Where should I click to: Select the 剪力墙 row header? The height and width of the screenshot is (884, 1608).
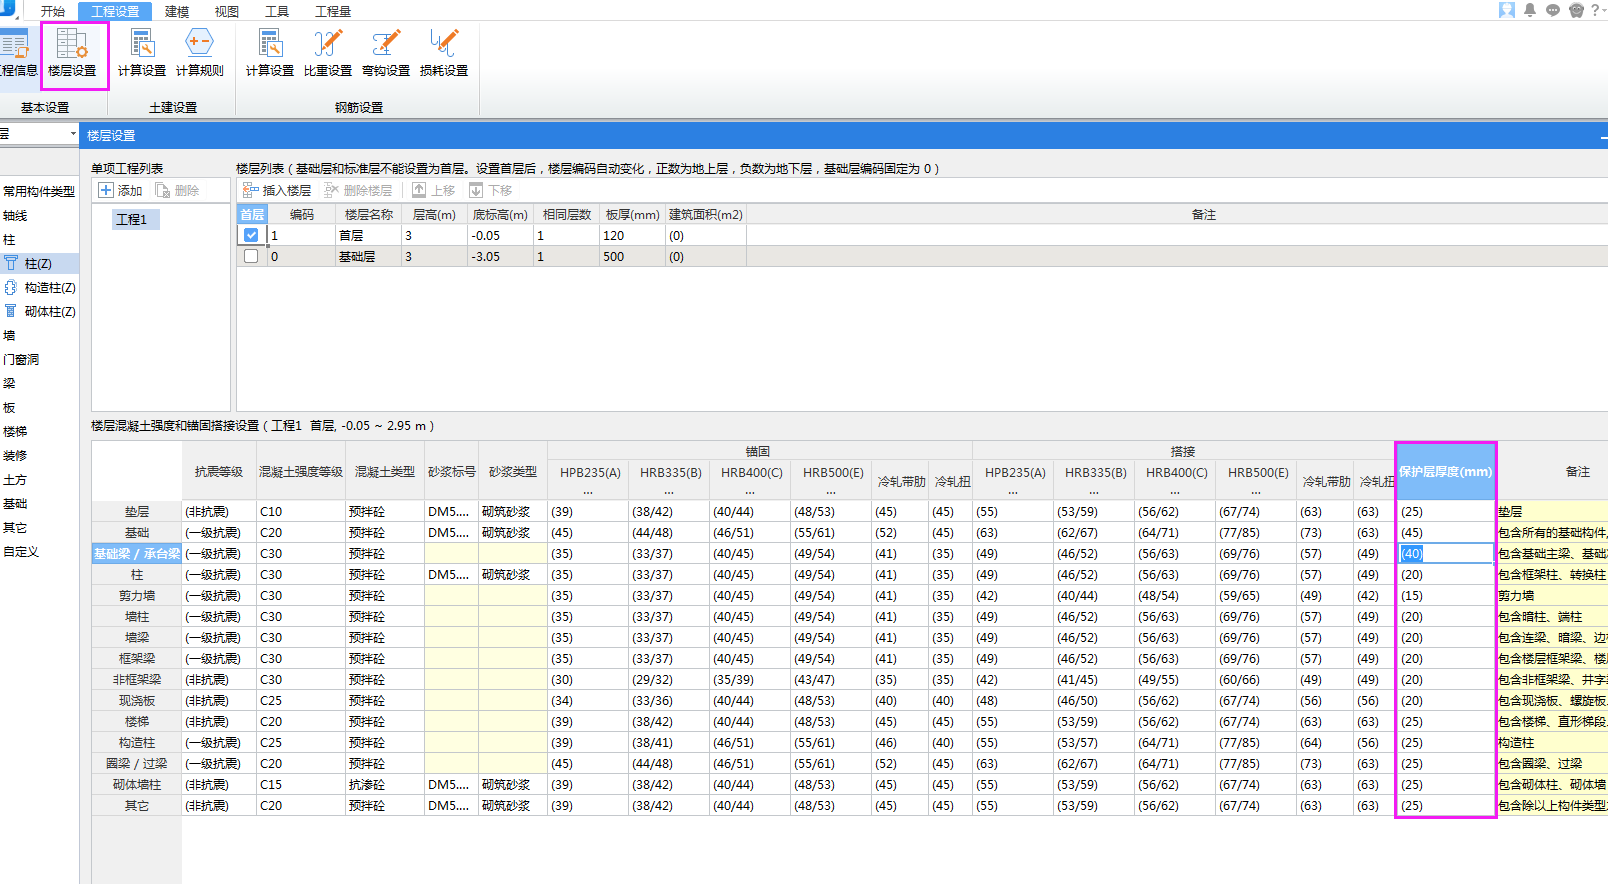point(137,595)
